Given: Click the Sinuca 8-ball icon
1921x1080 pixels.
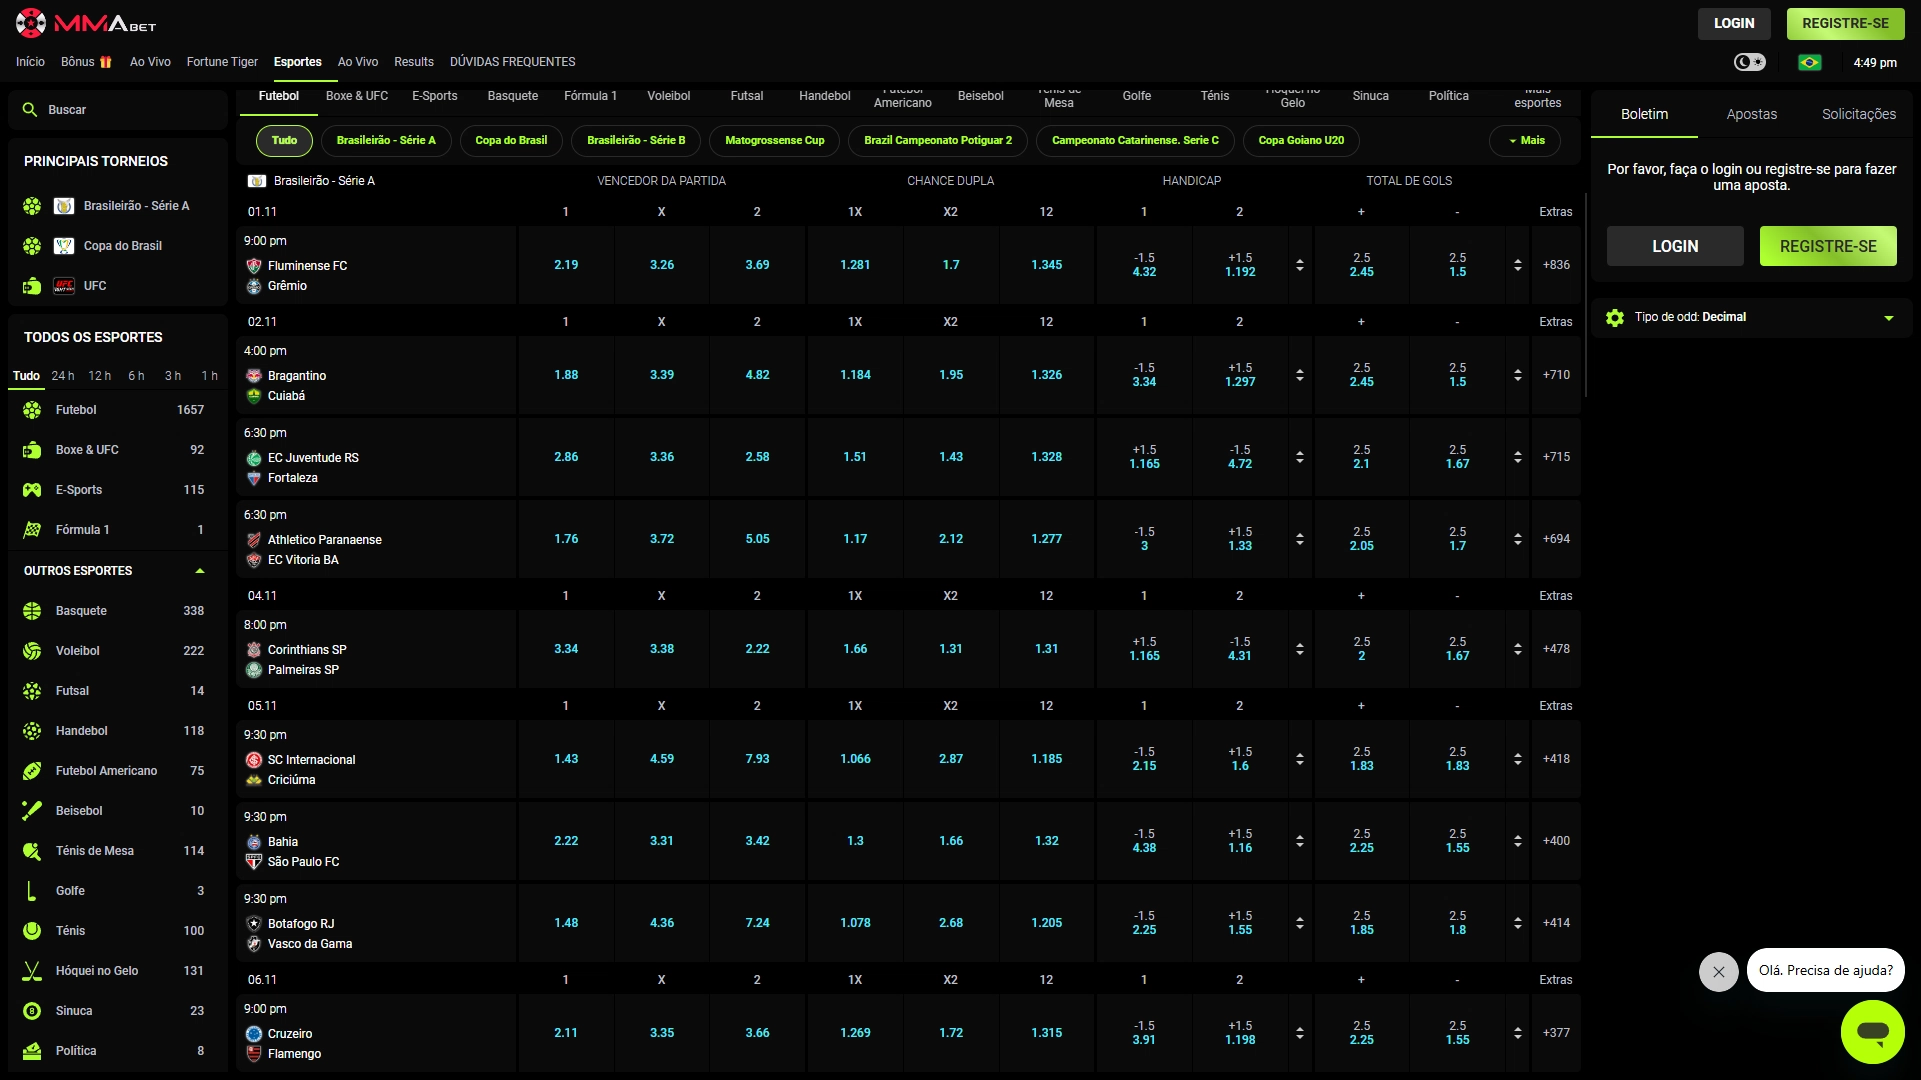Looking at the screenshot, I should [x=32, y=1011].
